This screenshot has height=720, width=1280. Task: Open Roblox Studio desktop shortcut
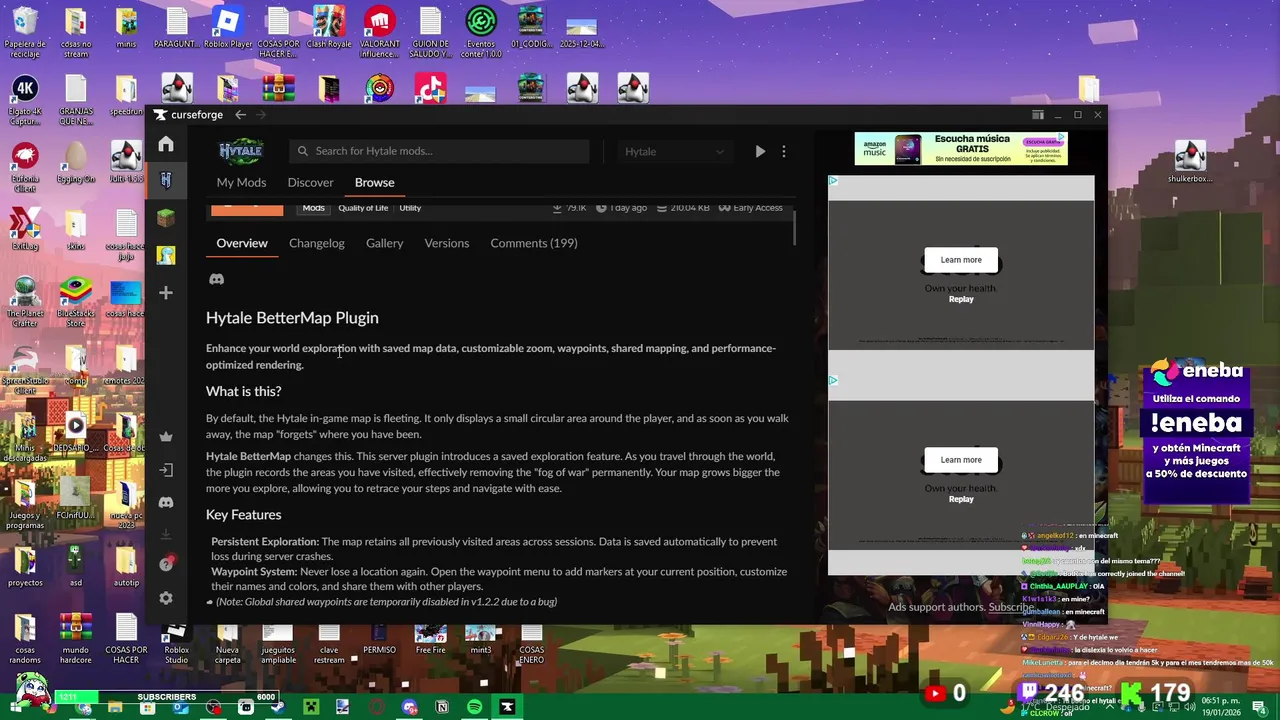coord(176,645)
